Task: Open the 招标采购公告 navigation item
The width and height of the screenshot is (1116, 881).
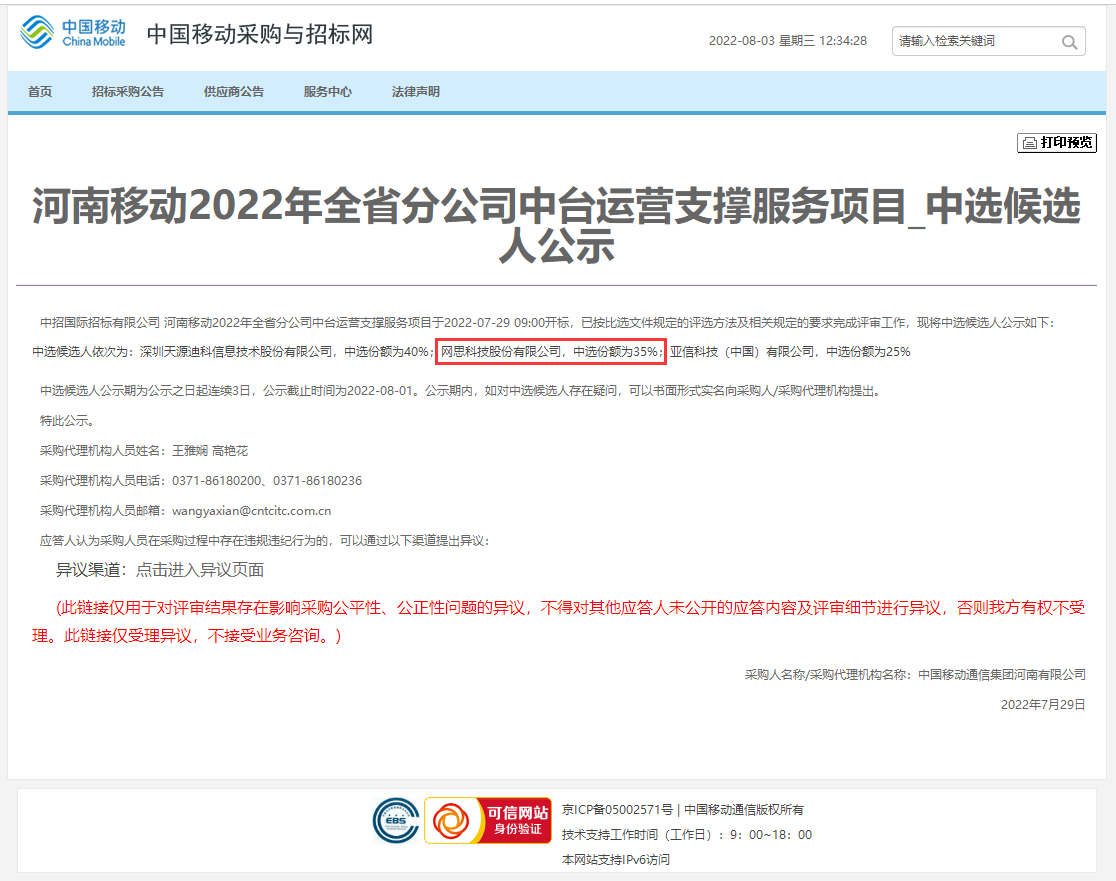Action: click(x=128, y=91)
